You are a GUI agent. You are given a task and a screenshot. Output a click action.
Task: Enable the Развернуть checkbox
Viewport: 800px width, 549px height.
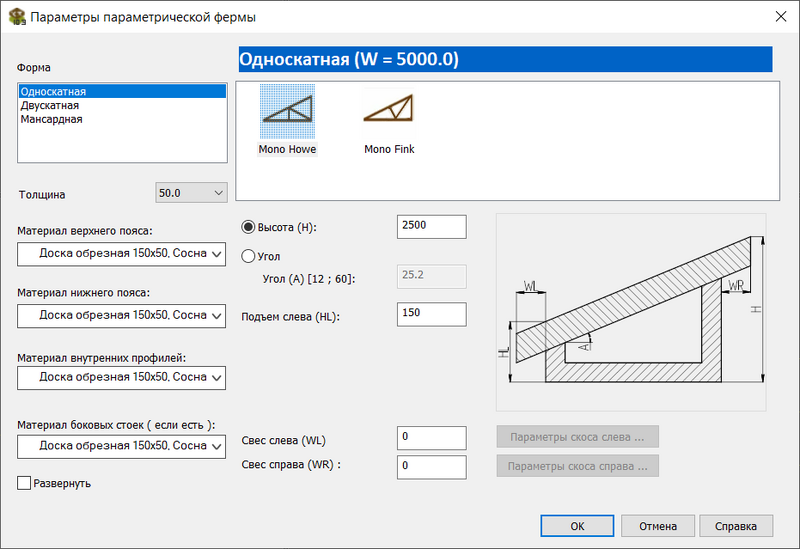tap(24, 483)
